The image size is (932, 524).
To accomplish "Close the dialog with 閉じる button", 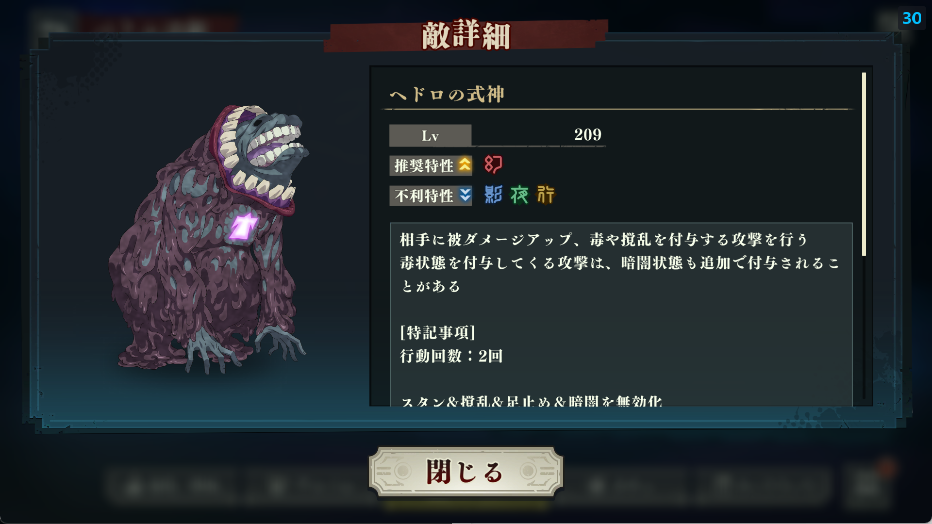I will [x=465, y=472].
